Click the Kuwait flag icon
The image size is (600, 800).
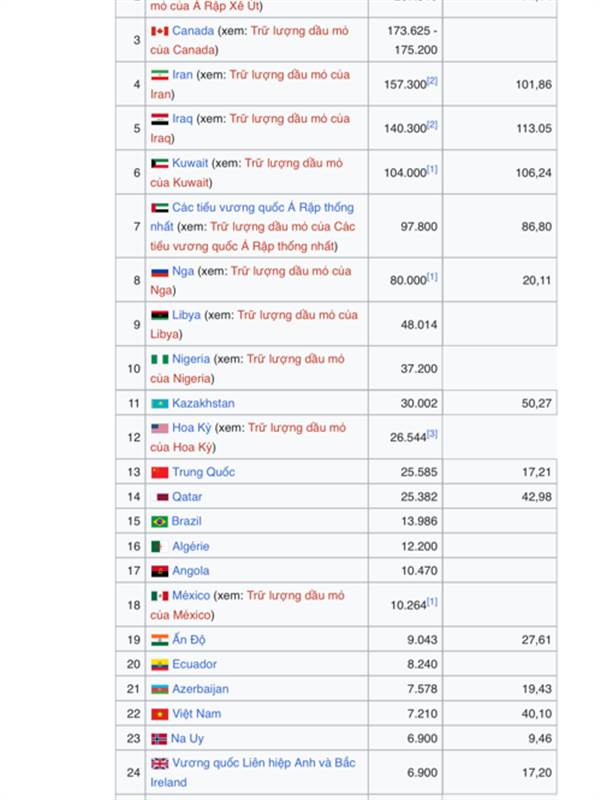(x=159, y=163)
